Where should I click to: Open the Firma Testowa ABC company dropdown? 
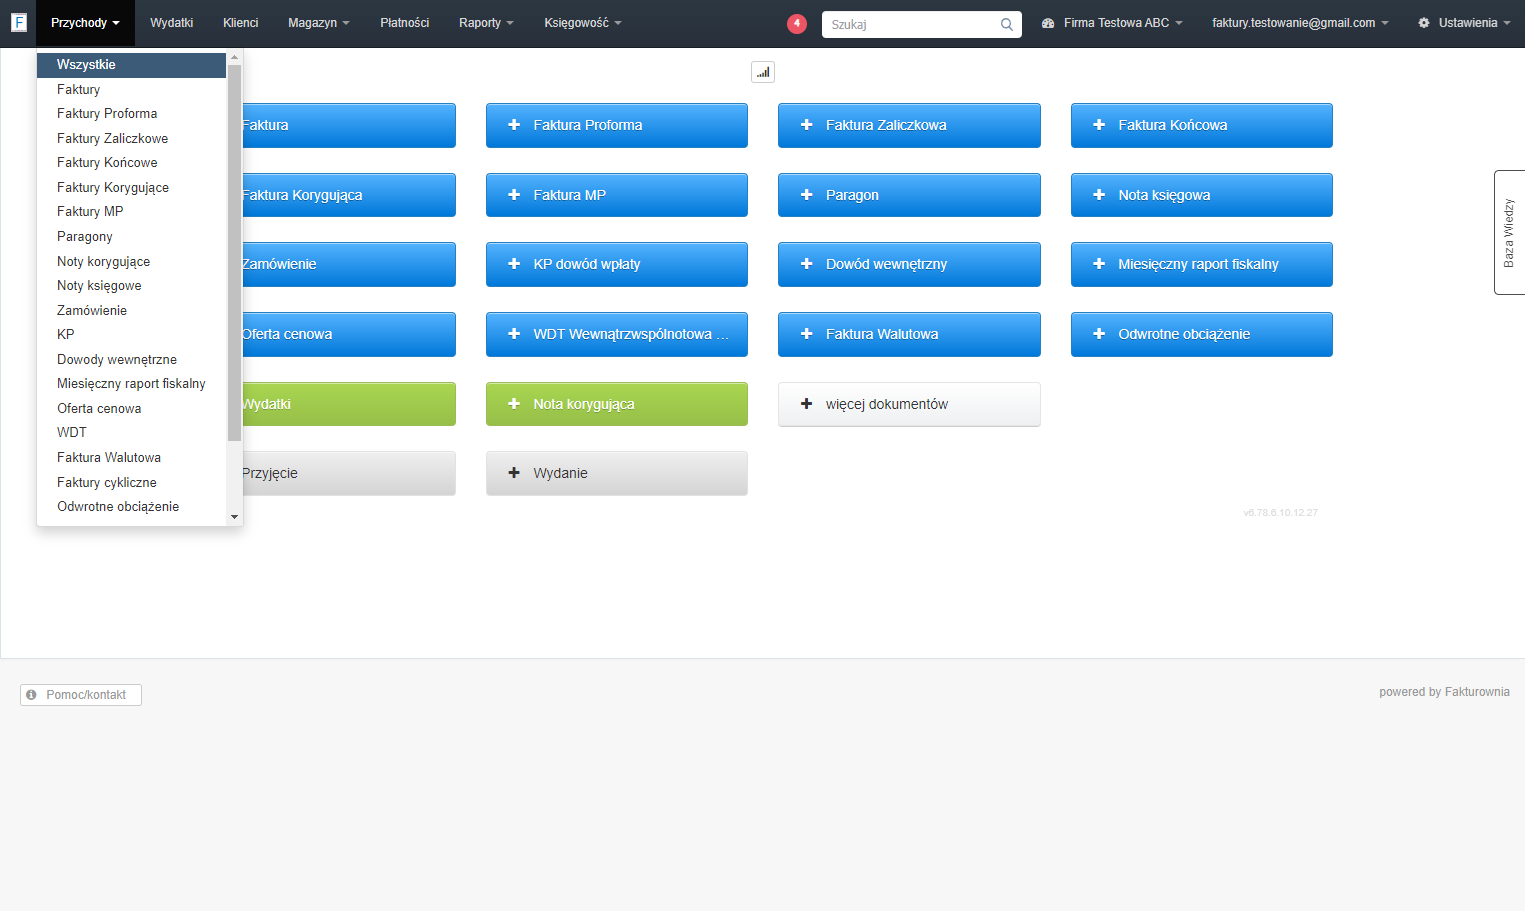(x=1112, y=23)
